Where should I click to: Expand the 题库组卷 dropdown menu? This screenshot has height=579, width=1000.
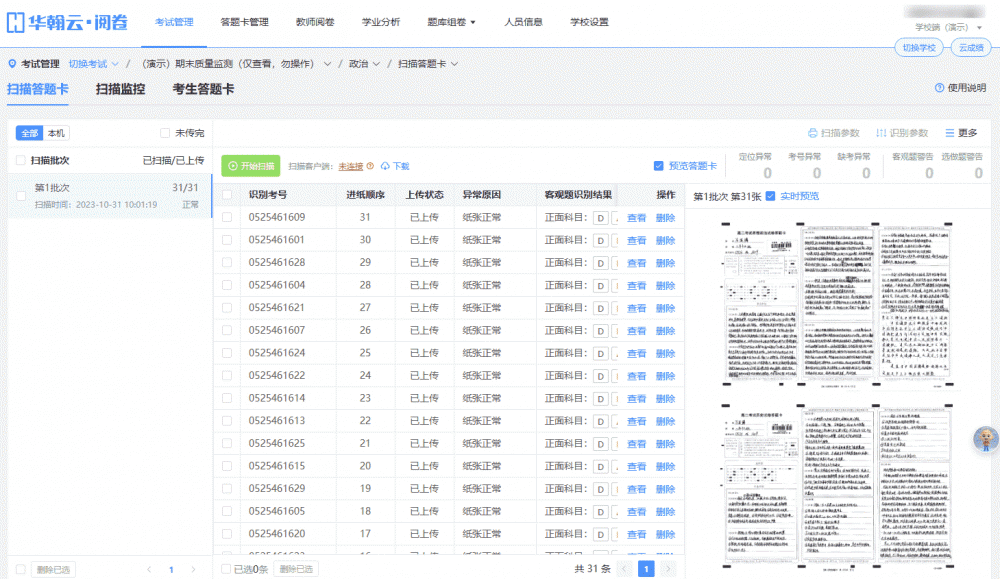click(x=450, y=22)
